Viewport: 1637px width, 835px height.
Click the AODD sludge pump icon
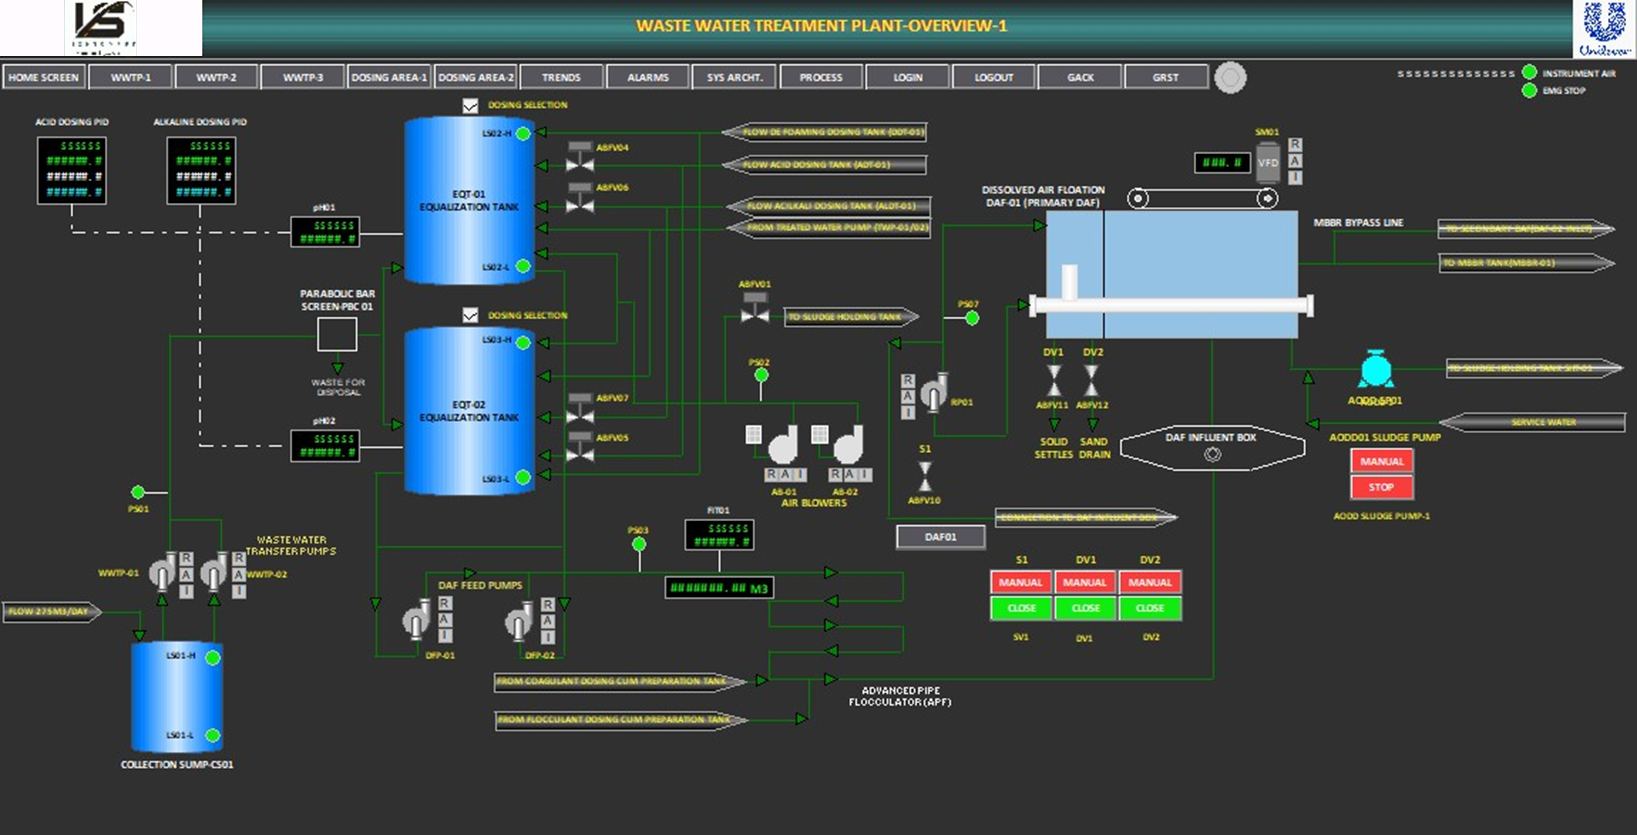[1376, 370]
